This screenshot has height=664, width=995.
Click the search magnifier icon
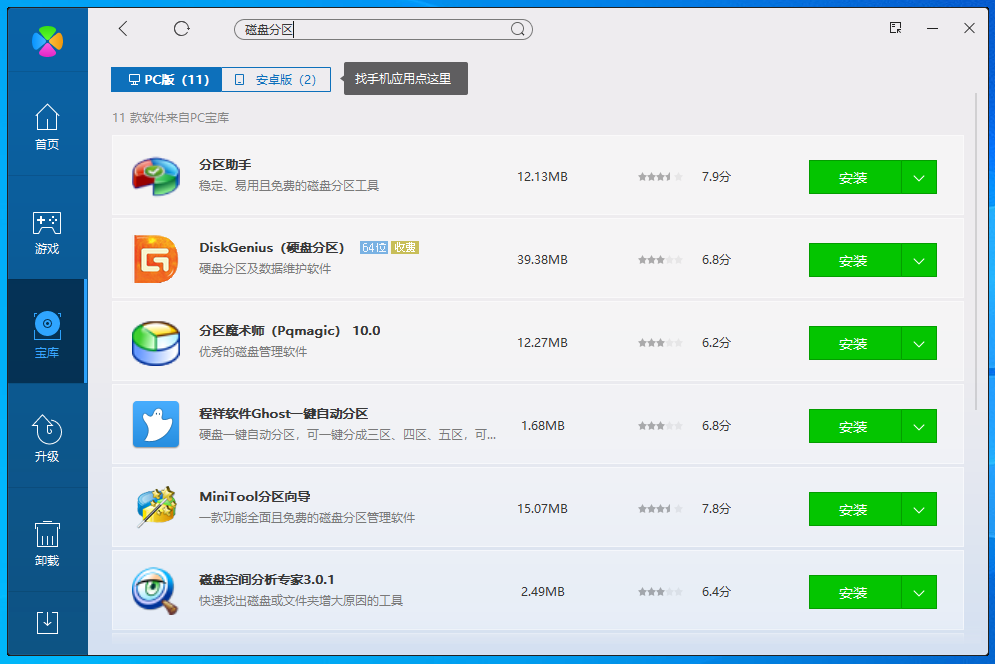[518, 29]
